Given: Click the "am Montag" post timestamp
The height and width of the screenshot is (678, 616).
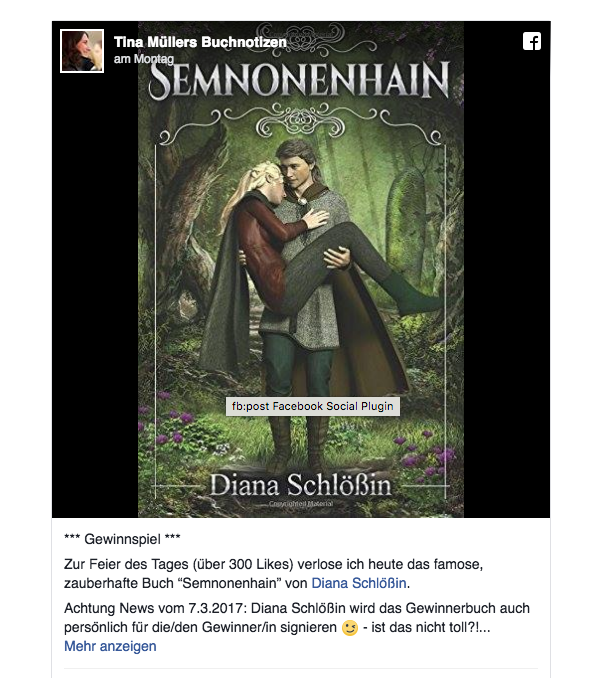Looking at the screenshot, I should pos(144,59).
